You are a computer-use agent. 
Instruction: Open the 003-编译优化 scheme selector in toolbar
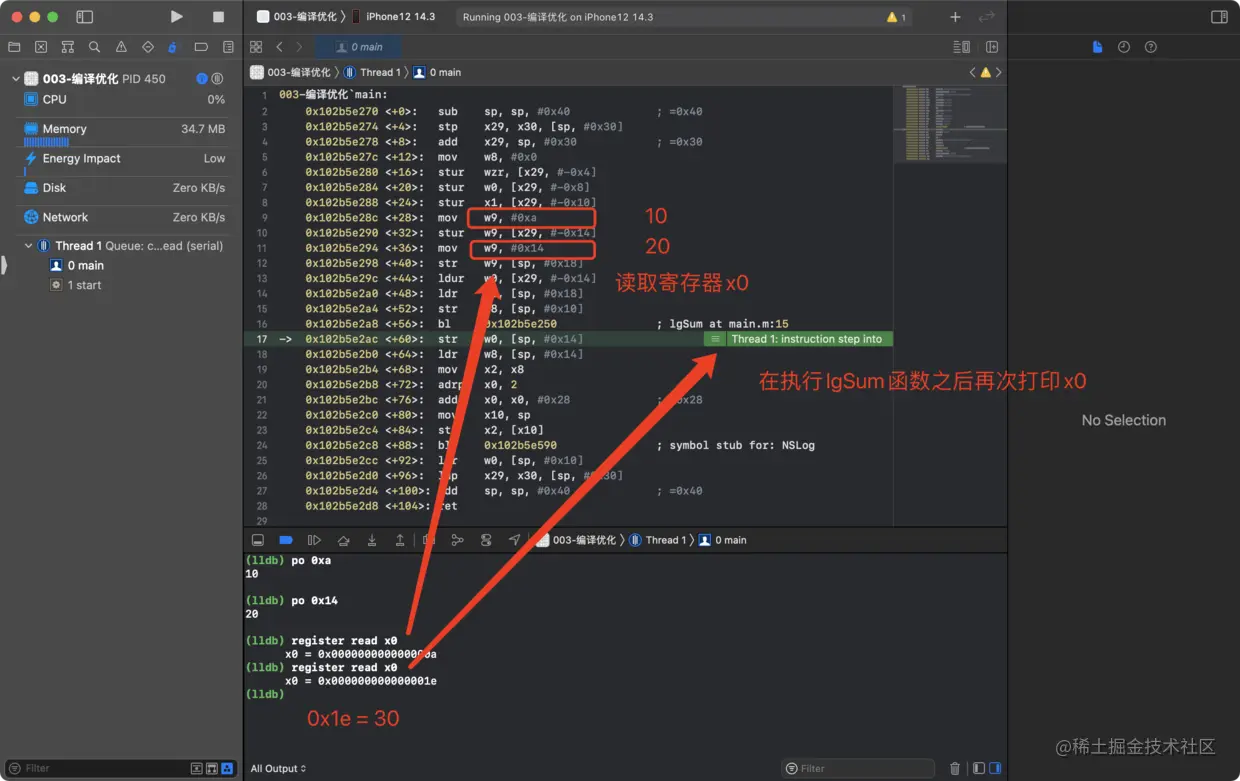[x=299, y=17]
